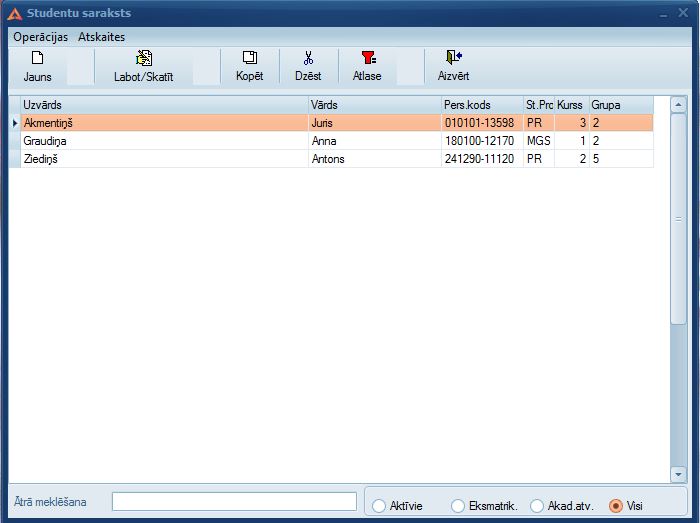
Task: Click the MGS study program cell
Action: (539, 141)
